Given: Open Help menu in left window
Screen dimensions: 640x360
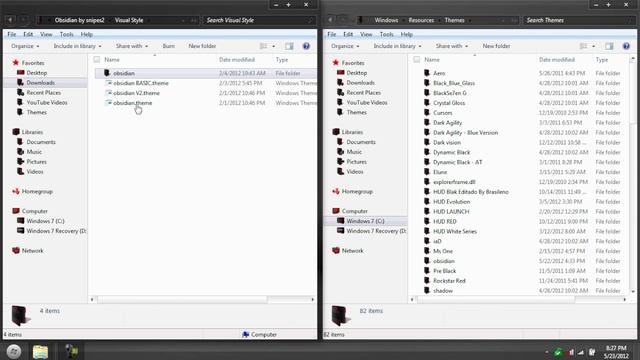Looking at the screenshot, I should [87, 34].
